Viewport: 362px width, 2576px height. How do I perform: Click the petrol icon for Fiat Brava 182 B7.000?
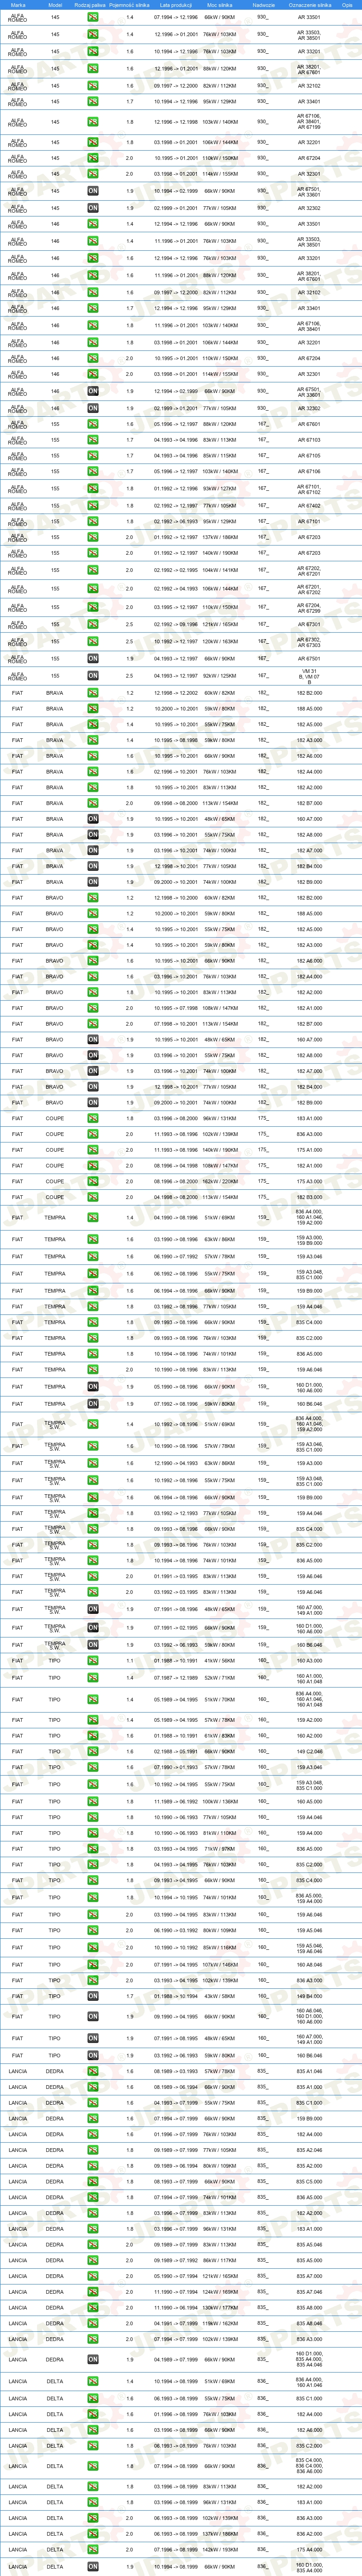(x=92, y=803)
